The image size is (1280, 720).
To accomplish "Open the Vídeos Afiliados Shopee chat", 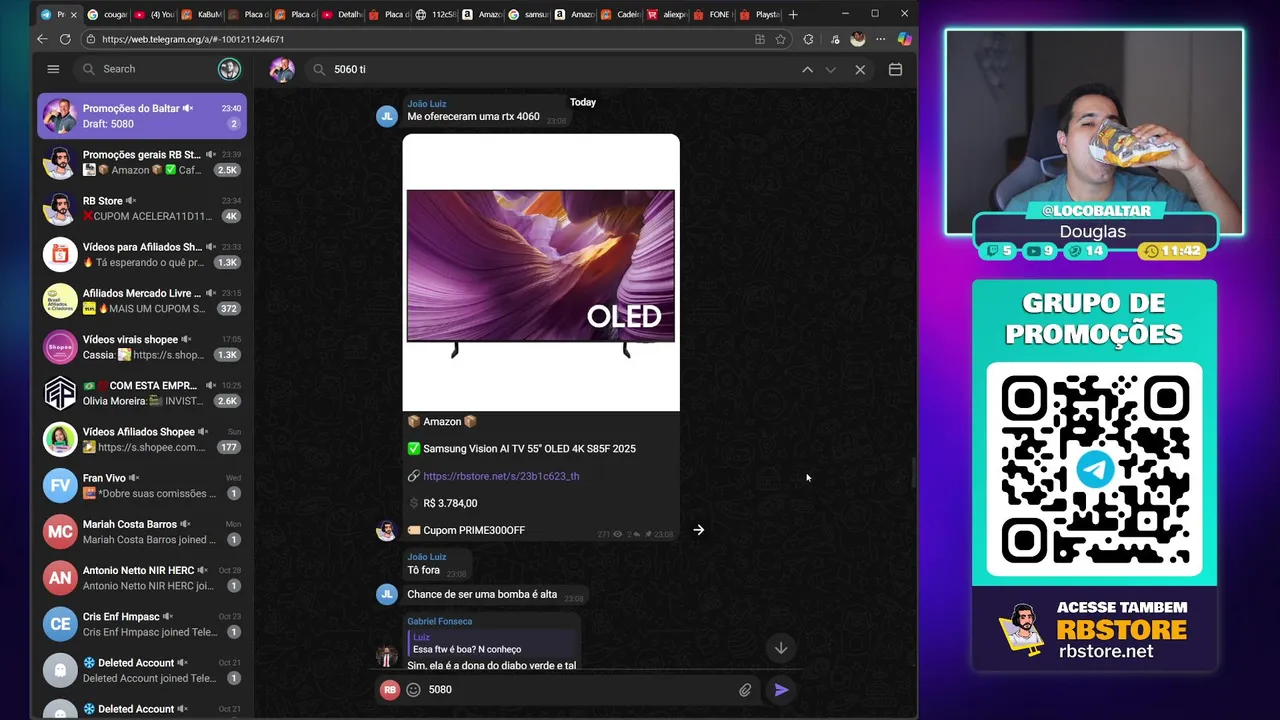I will point(142,439).
